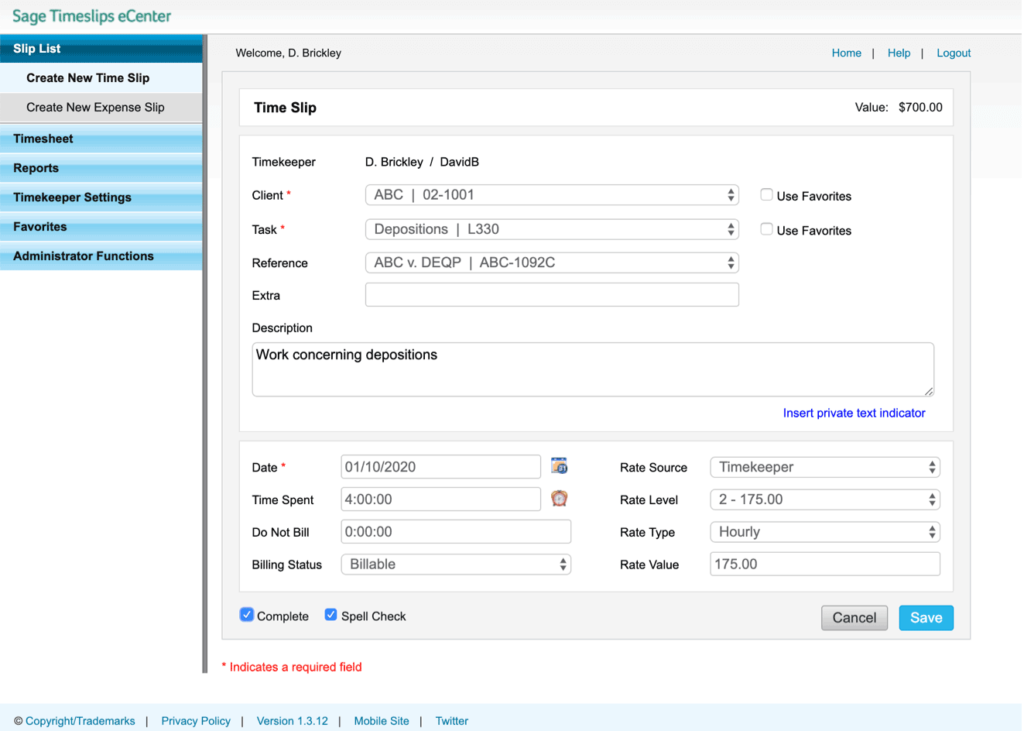The image size is (1024, 731).
Task: Open the Client dropdown showing ABC 02-1001
Action: click(x=551, y=194)
